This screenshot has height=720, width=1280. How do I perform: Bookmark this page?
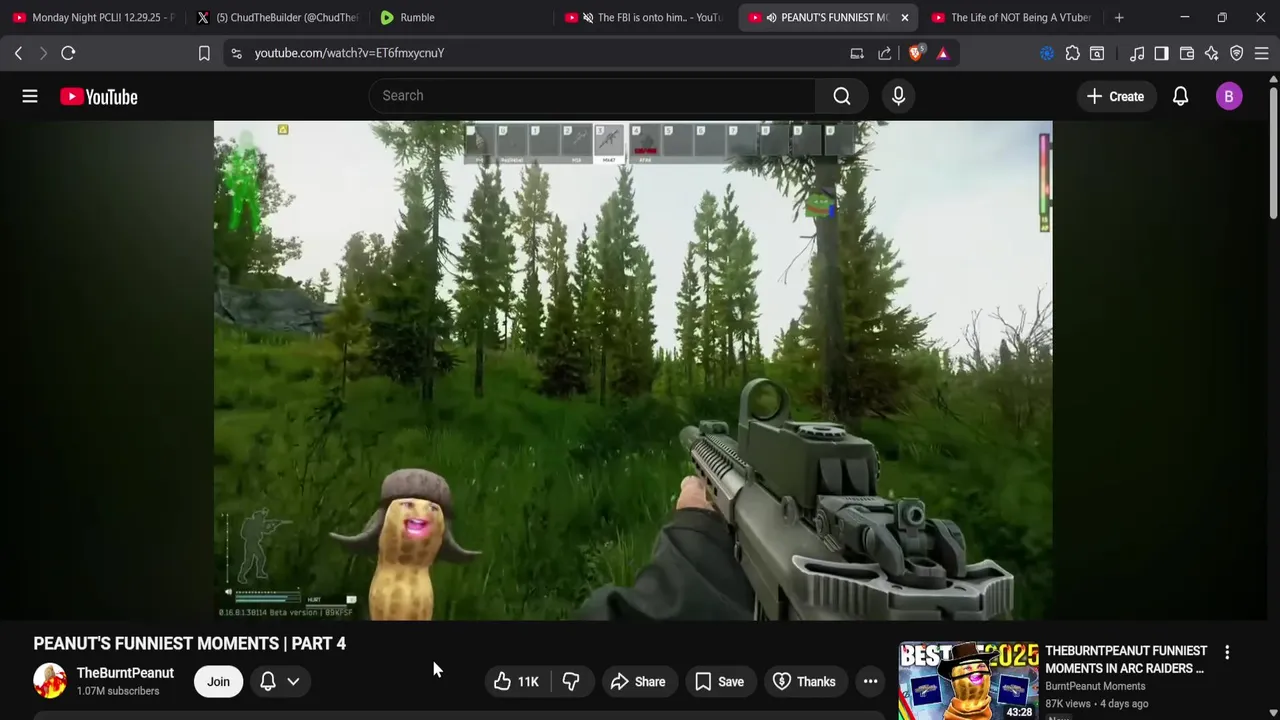(204, 53)
